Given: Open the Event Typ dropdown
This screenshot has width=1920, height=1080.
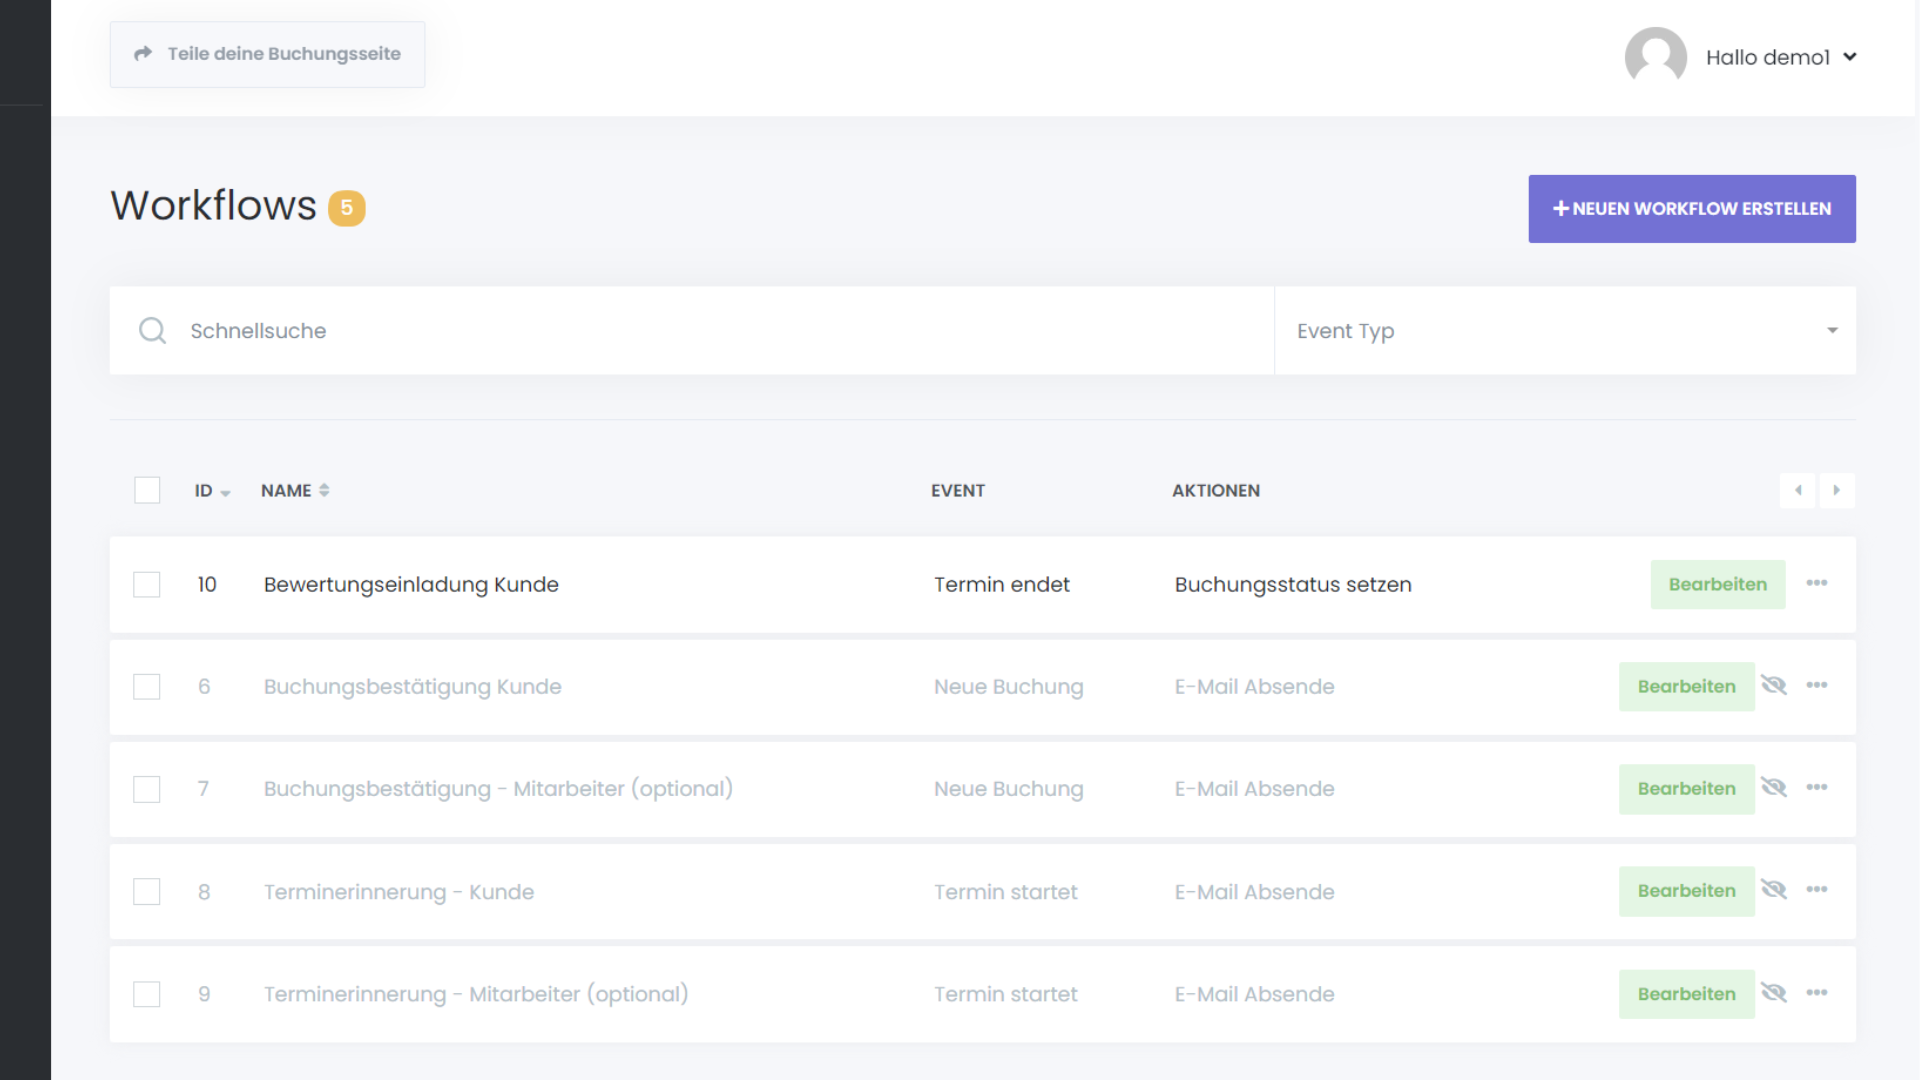Looking at the screenshot, I should pyautogui.click(x=1564, y=331).
